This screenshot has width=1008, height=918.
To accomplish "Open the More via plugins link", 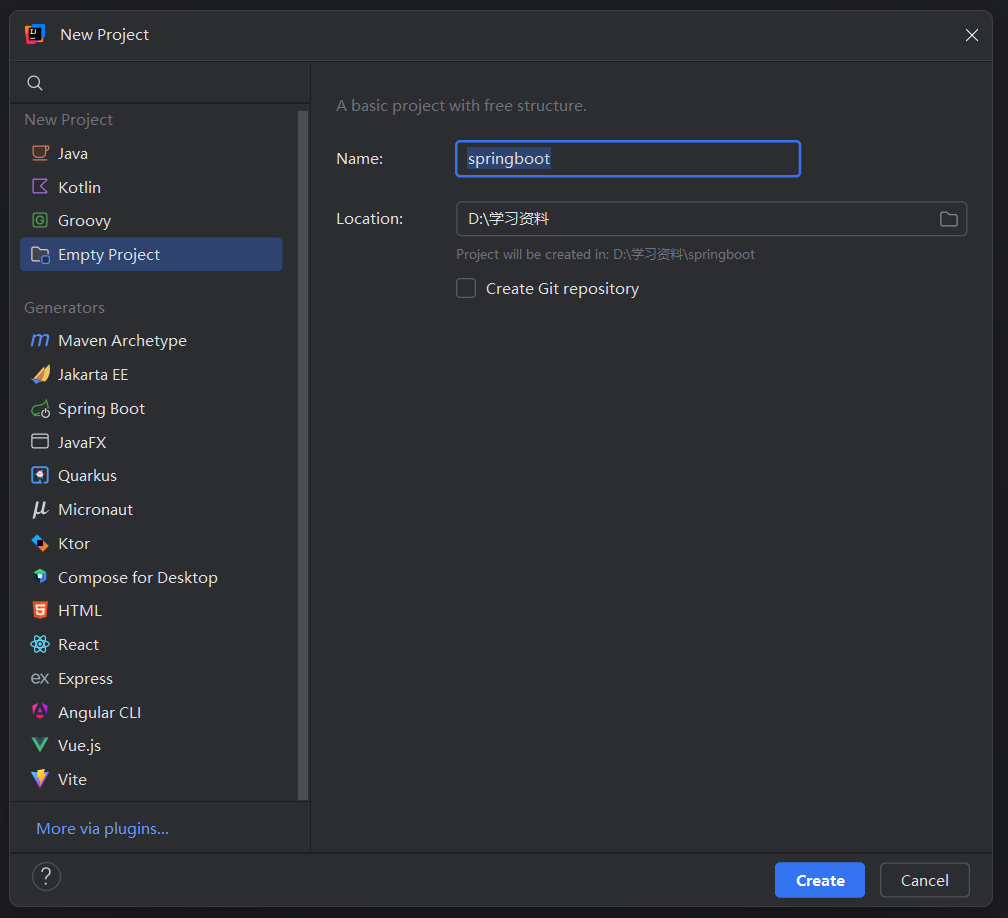I will point(102,829).
